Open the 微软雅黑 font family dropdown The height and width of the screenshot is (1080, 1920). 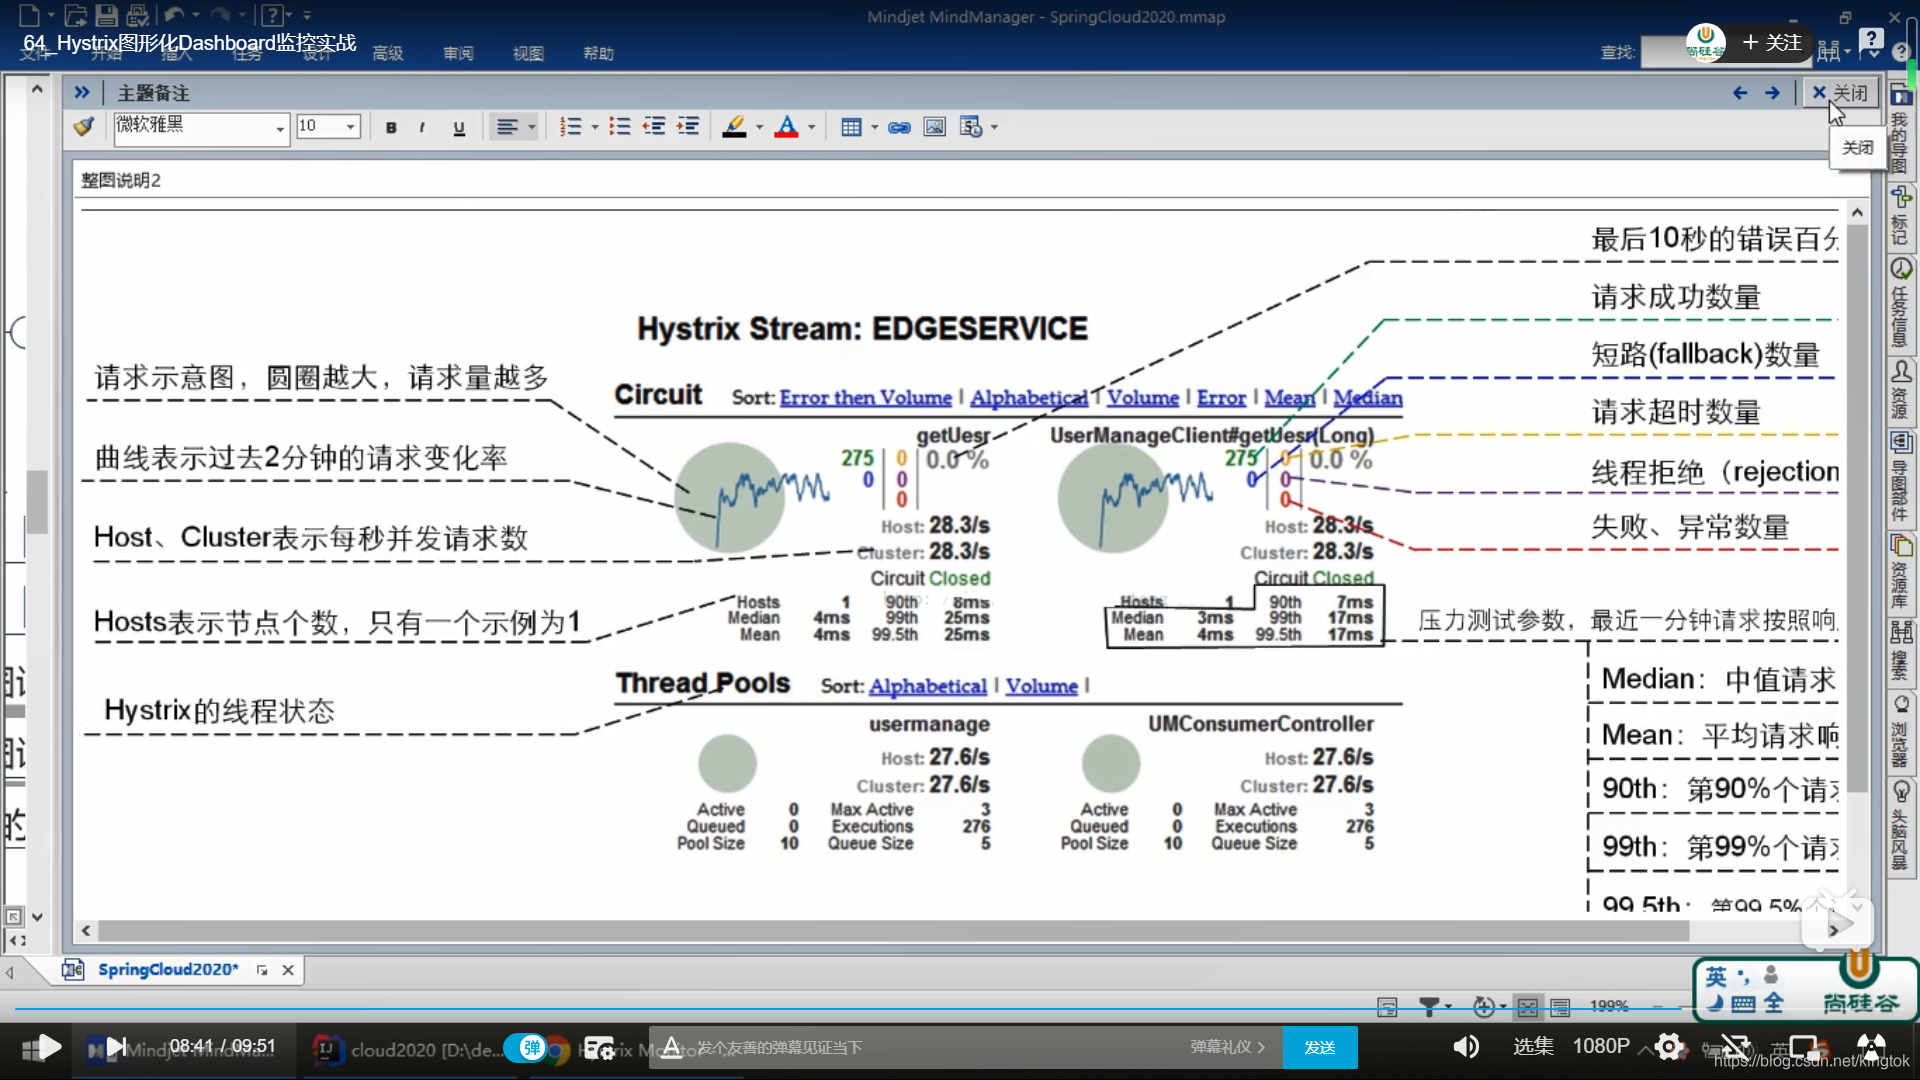click(x=279, y=128)
